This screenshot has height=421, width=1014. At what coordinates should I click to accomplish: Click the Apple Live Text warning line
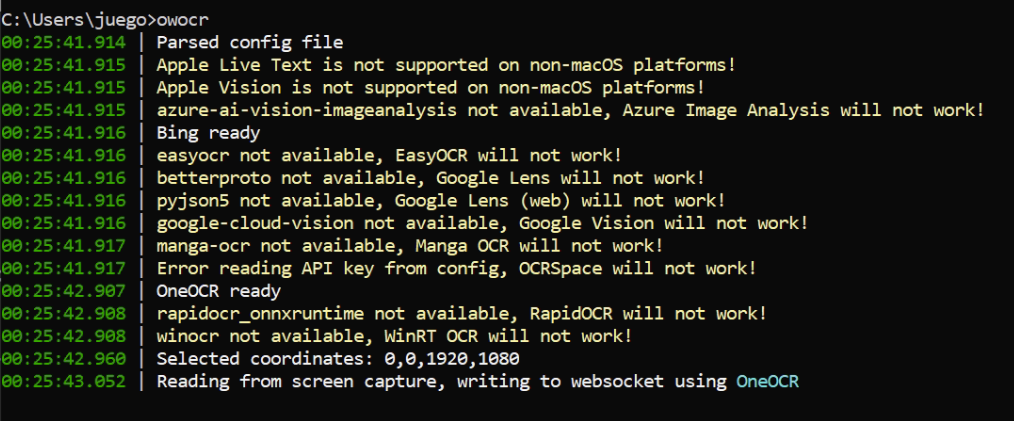tap(446, 65)
